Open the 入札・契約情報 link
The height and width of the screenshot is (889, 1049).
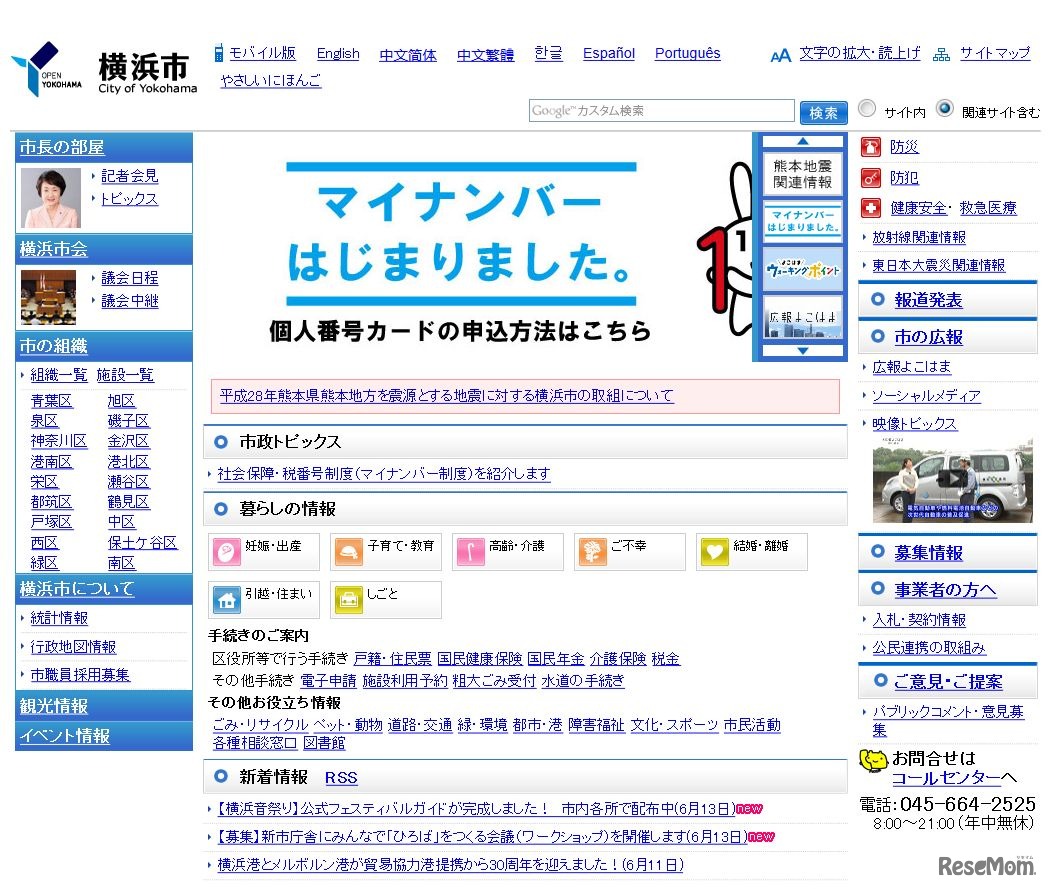(919, 620)
